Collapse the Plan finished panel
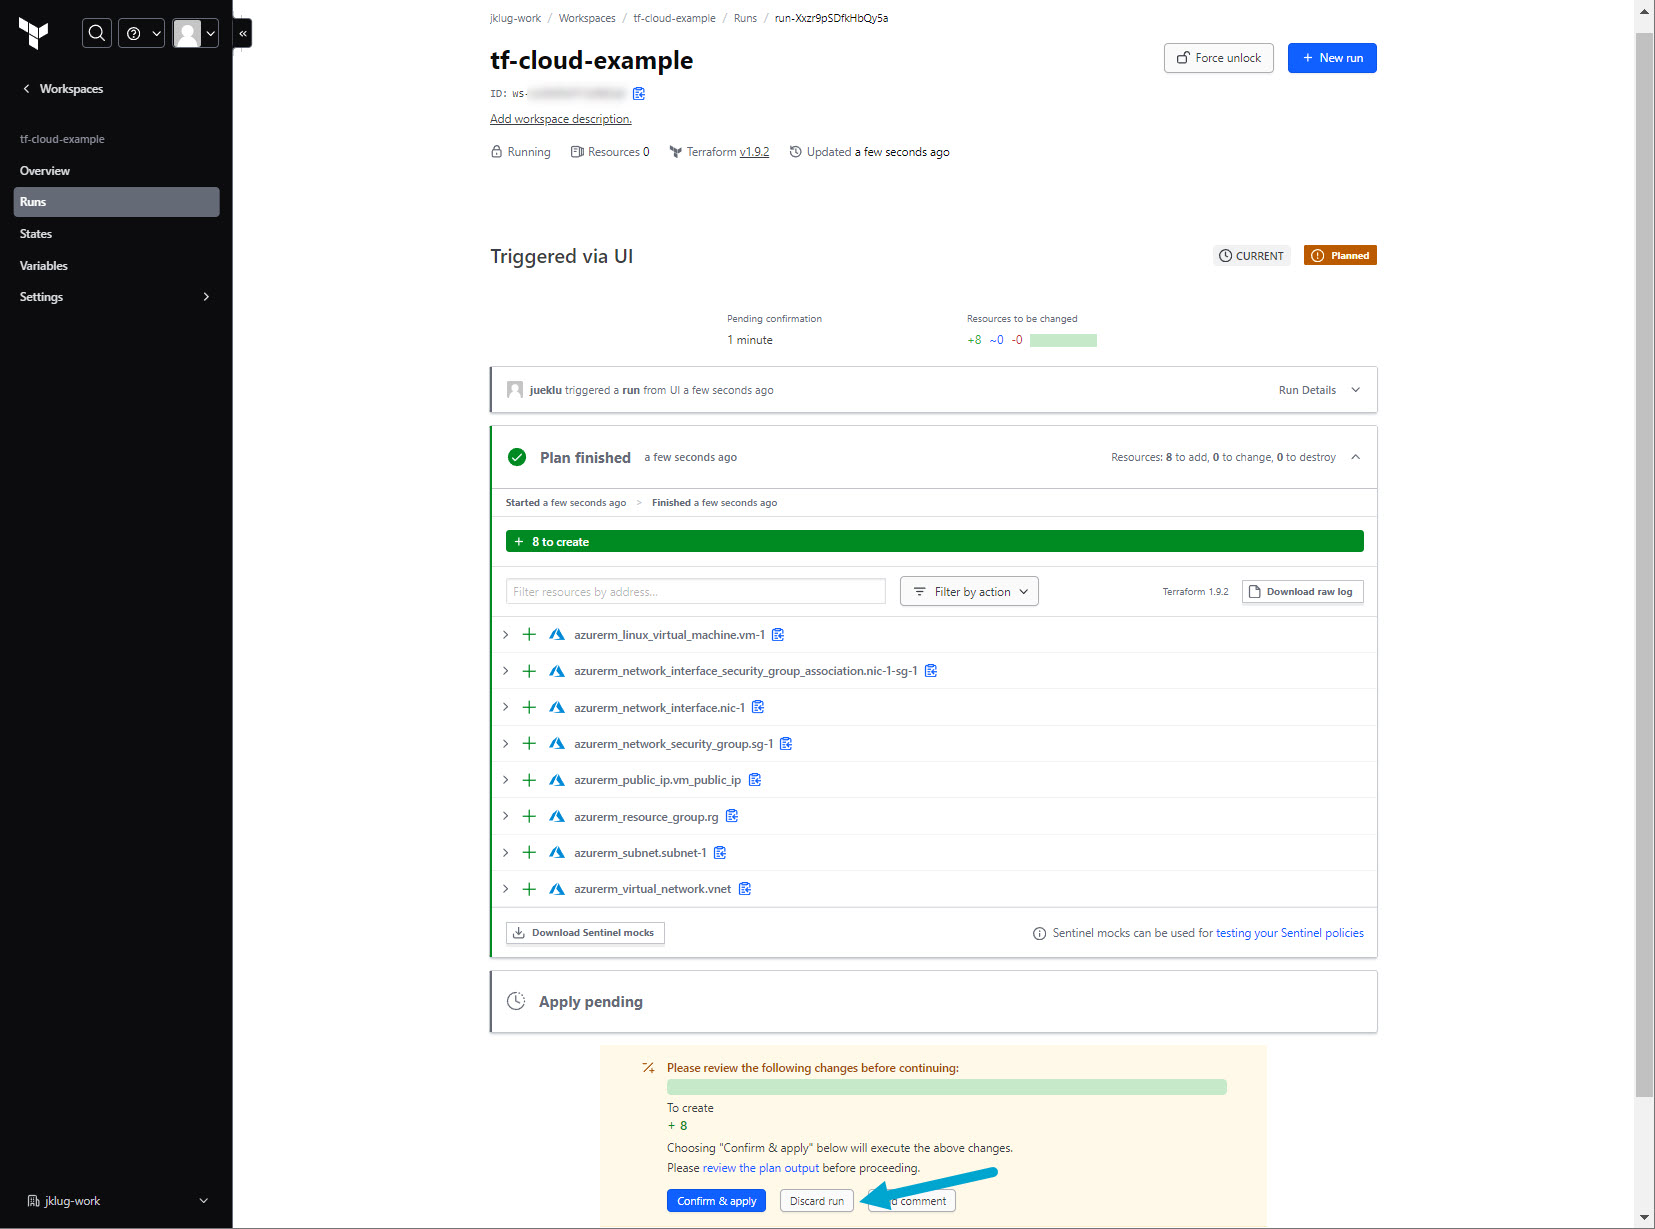The image size is (1655, 1229). (1355, 457)
